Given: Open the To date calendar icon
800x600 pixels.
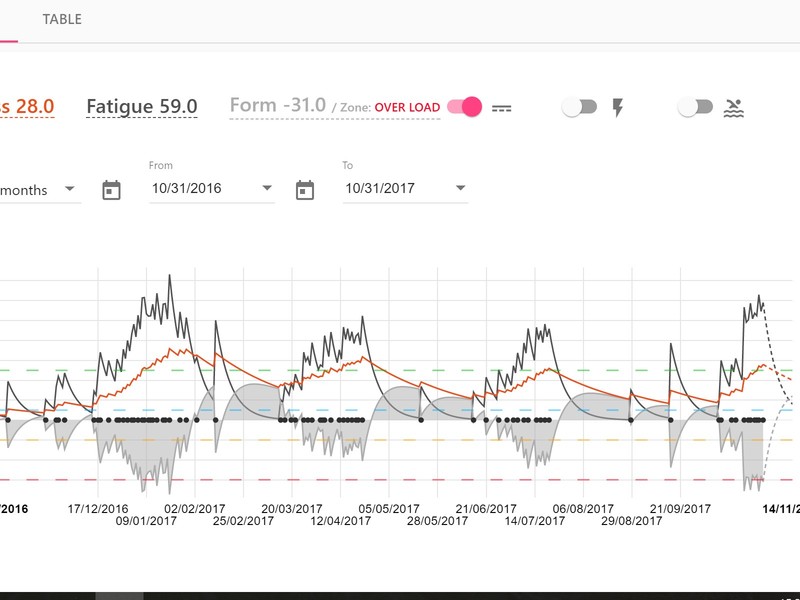Looking at the screenshot, I should tap(305, 190).
